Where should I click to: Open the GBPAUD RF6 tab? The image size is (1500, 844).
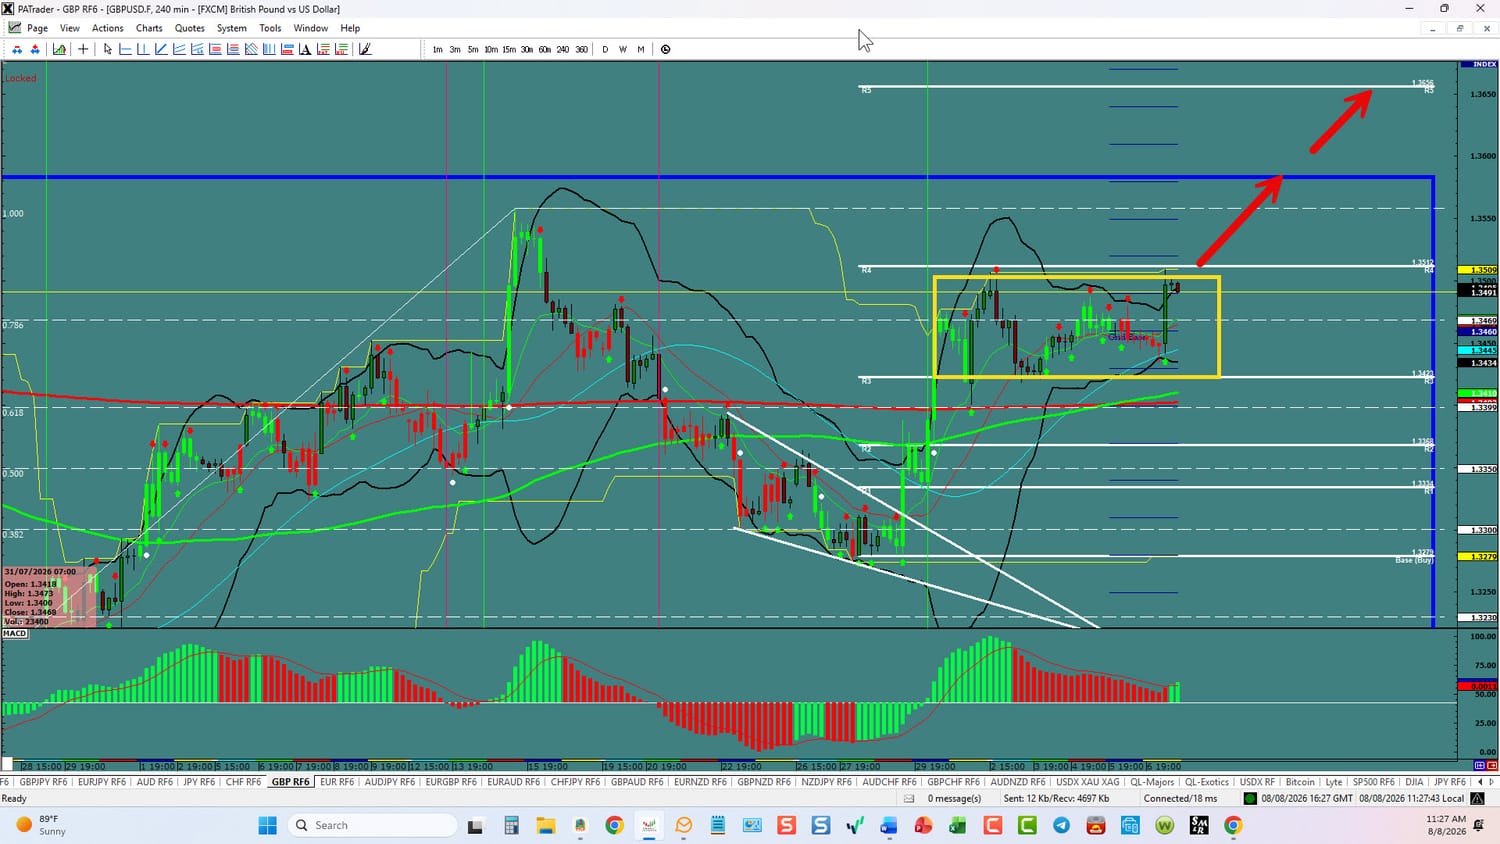(637, 782)
